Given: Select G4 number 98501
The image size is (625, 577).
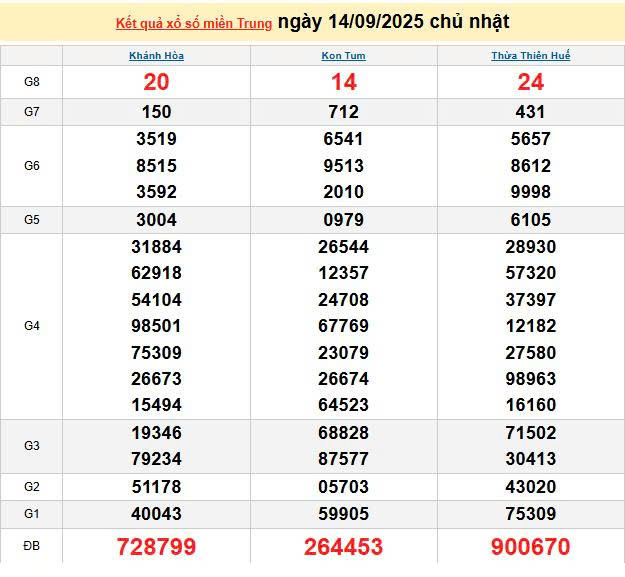Looking at the screenshot, I should 156,326.
